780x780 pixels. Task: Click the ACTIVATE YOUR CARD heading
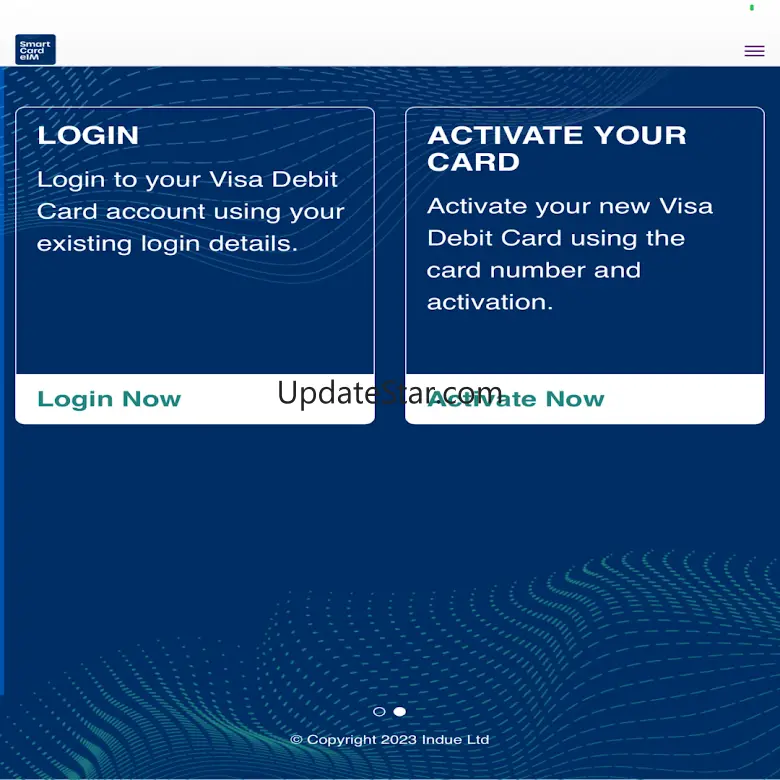pos(556,148)
